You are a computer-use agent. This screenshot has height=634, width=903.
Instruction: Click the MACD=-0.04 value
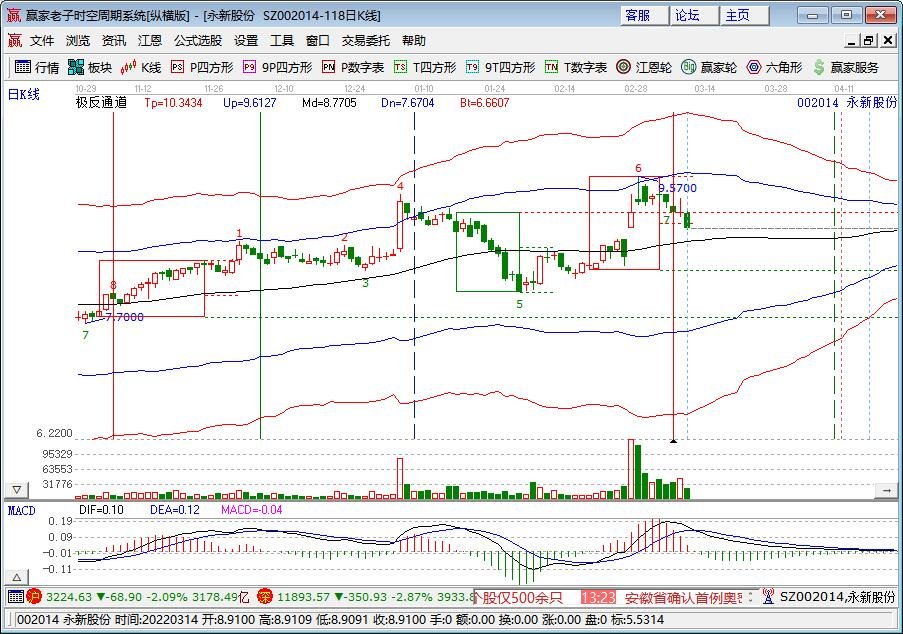click(x=252, y=510)
